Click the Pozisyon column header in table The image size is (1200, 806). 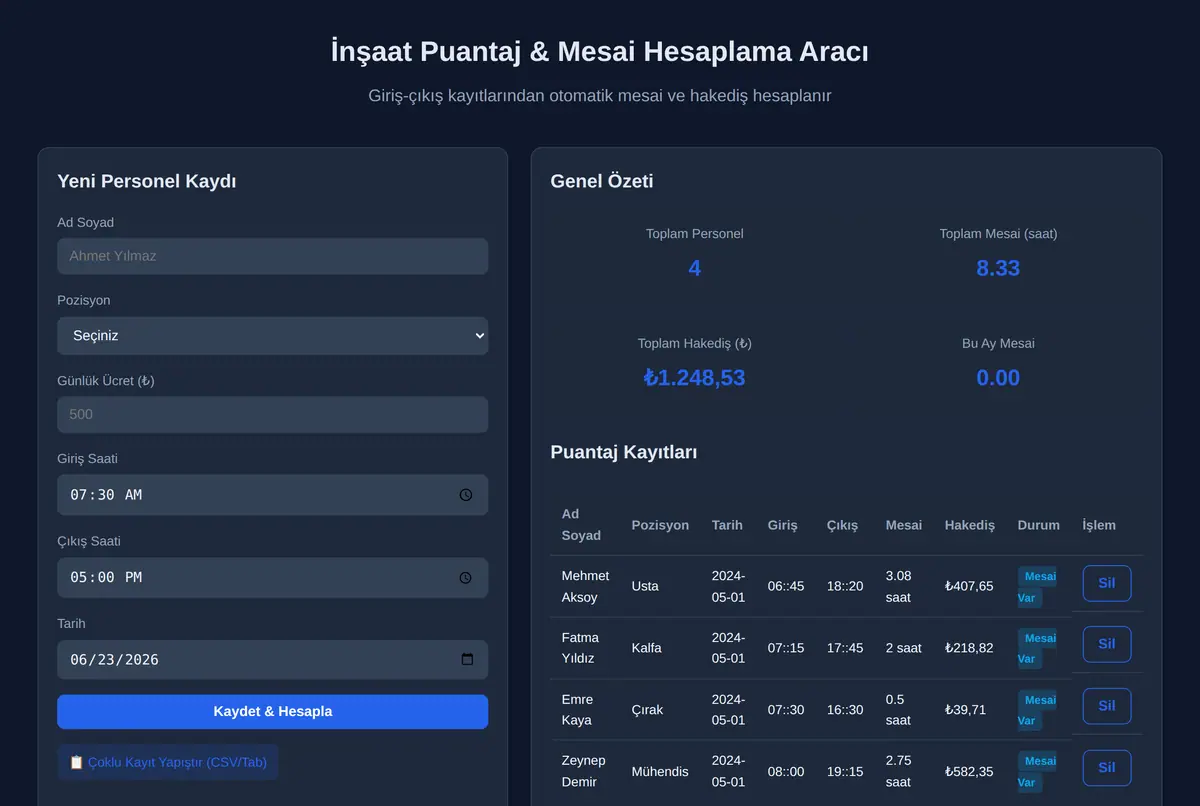(660, 525)
